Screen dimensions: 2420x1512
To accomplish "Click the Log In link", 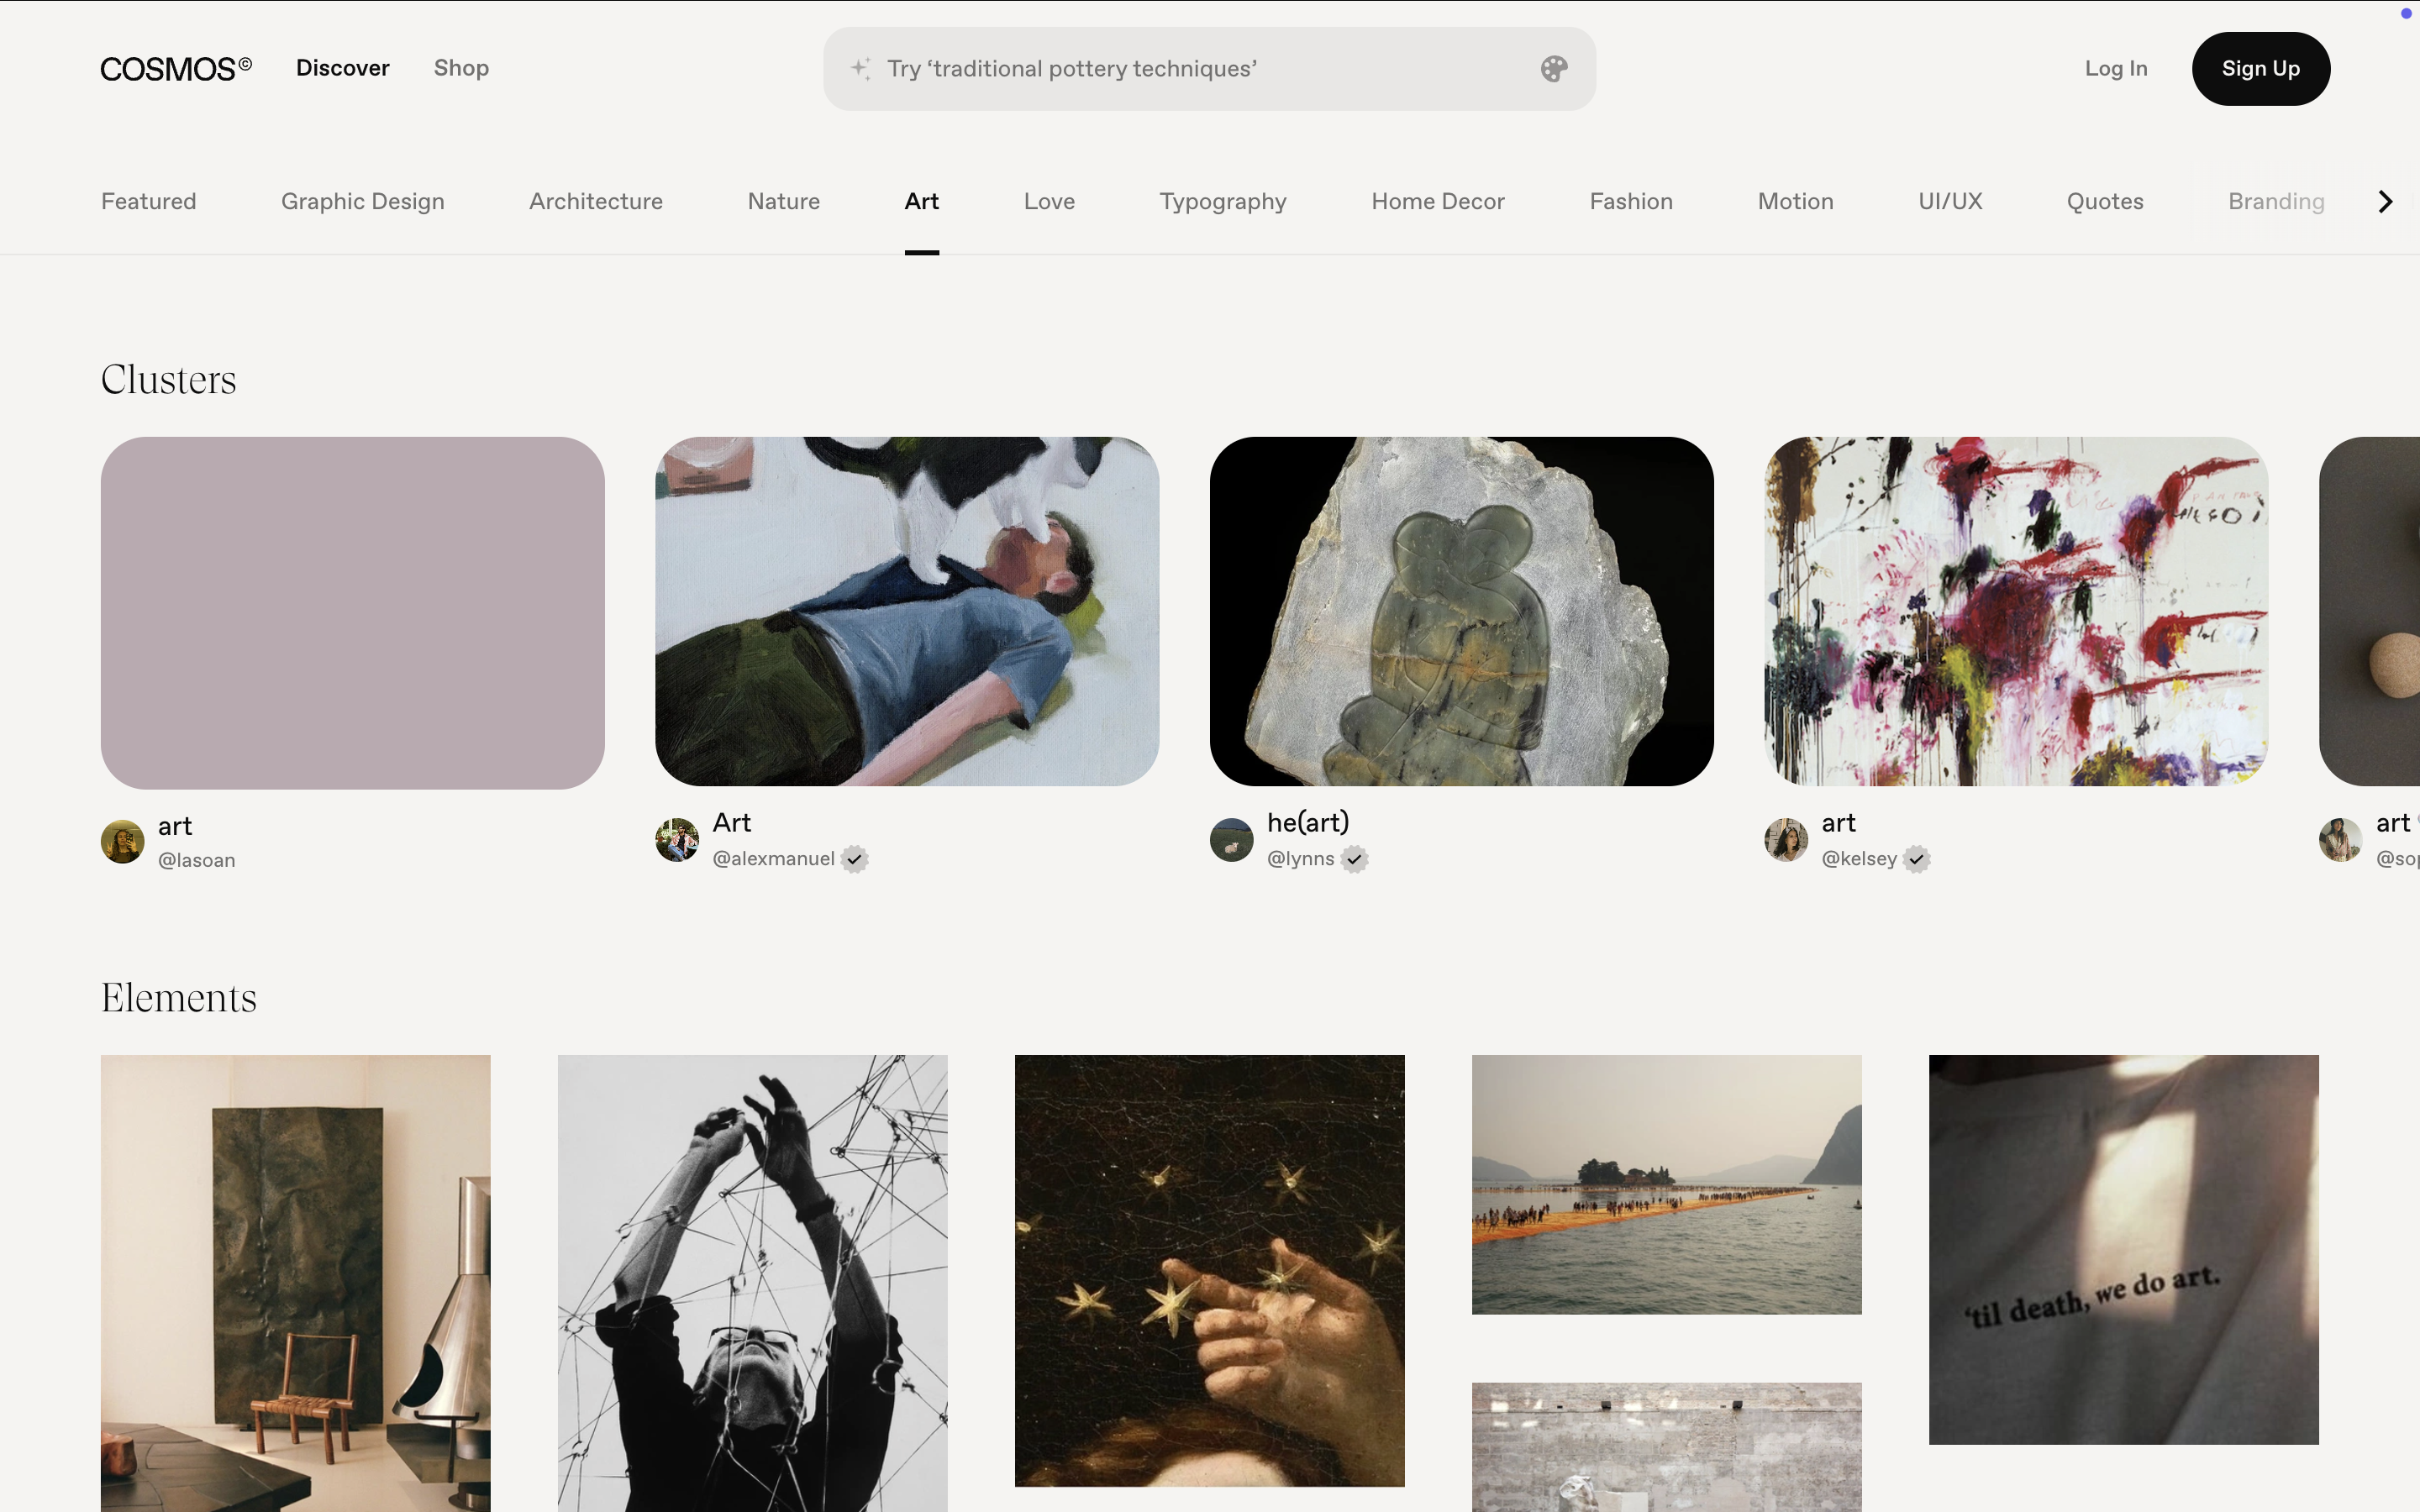I will (2115, 68).
